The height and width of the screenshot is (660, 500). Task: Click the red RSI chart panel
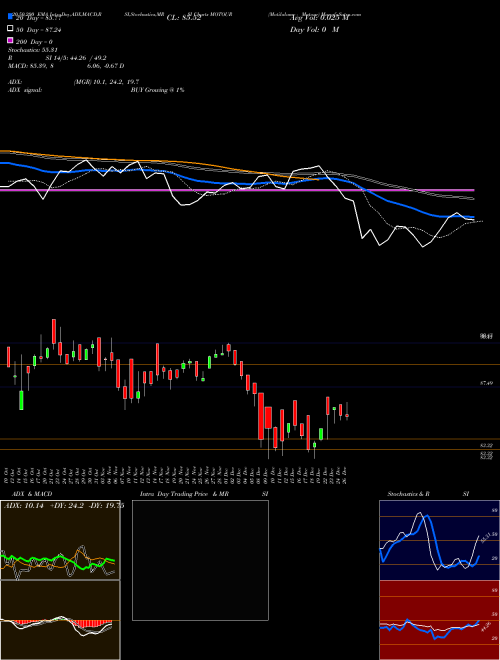[439, 620]
